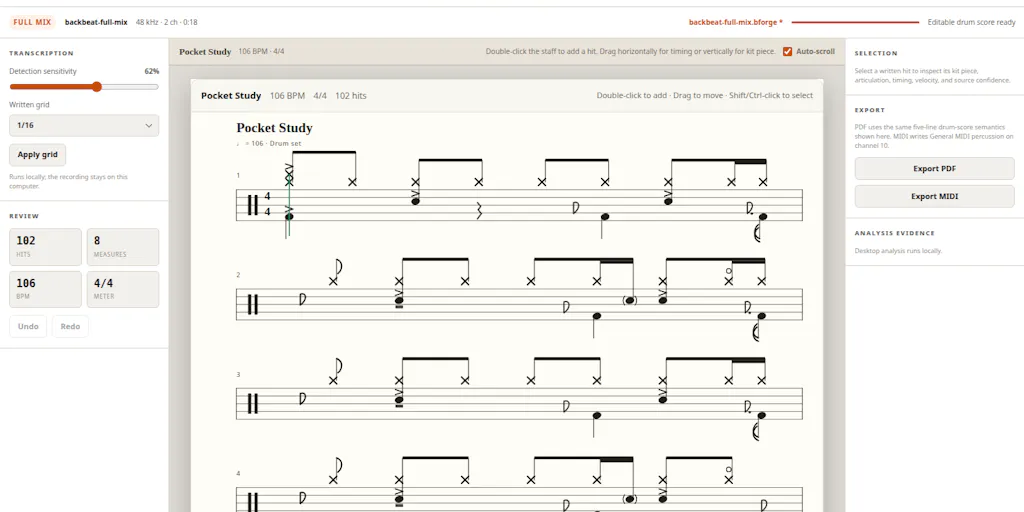Click the 4/4 time signature on the staff
The height and width of the screenshot is (512, 1024).
click(267, 204)
